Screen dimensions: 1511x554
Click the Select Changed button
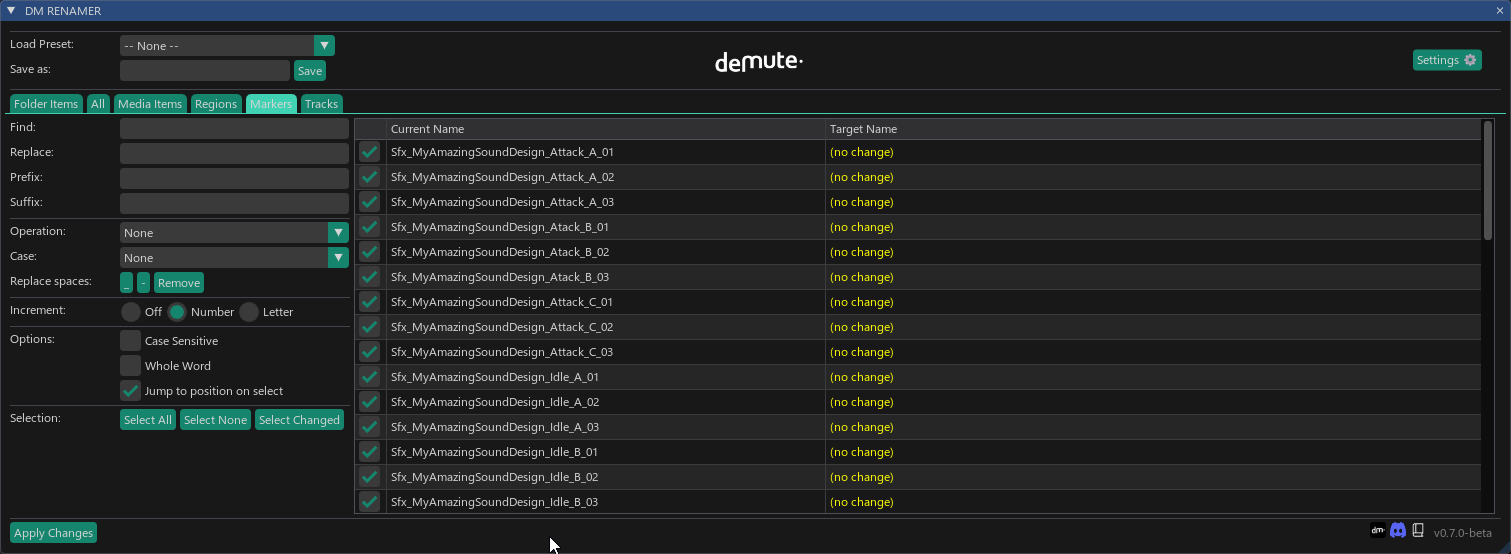tap(300, 420)
